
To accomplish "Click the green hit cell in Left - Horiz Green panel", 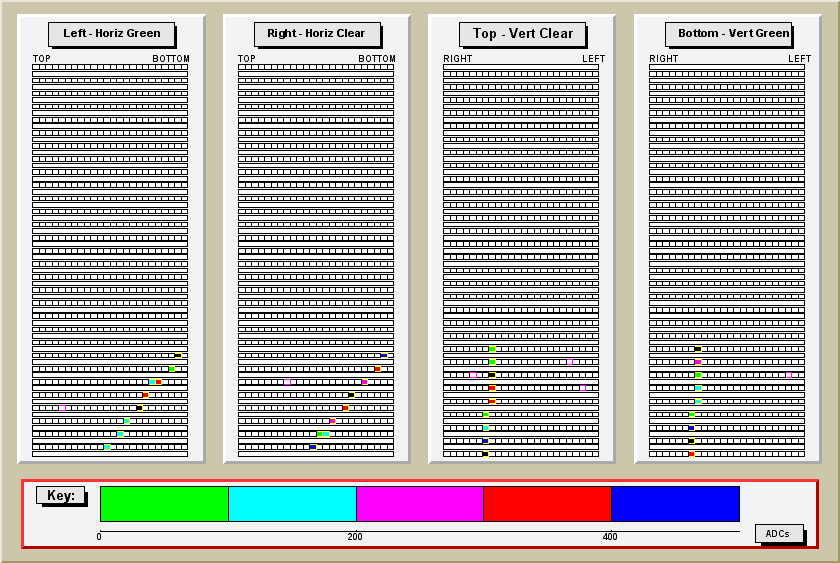I will (172, 369).
